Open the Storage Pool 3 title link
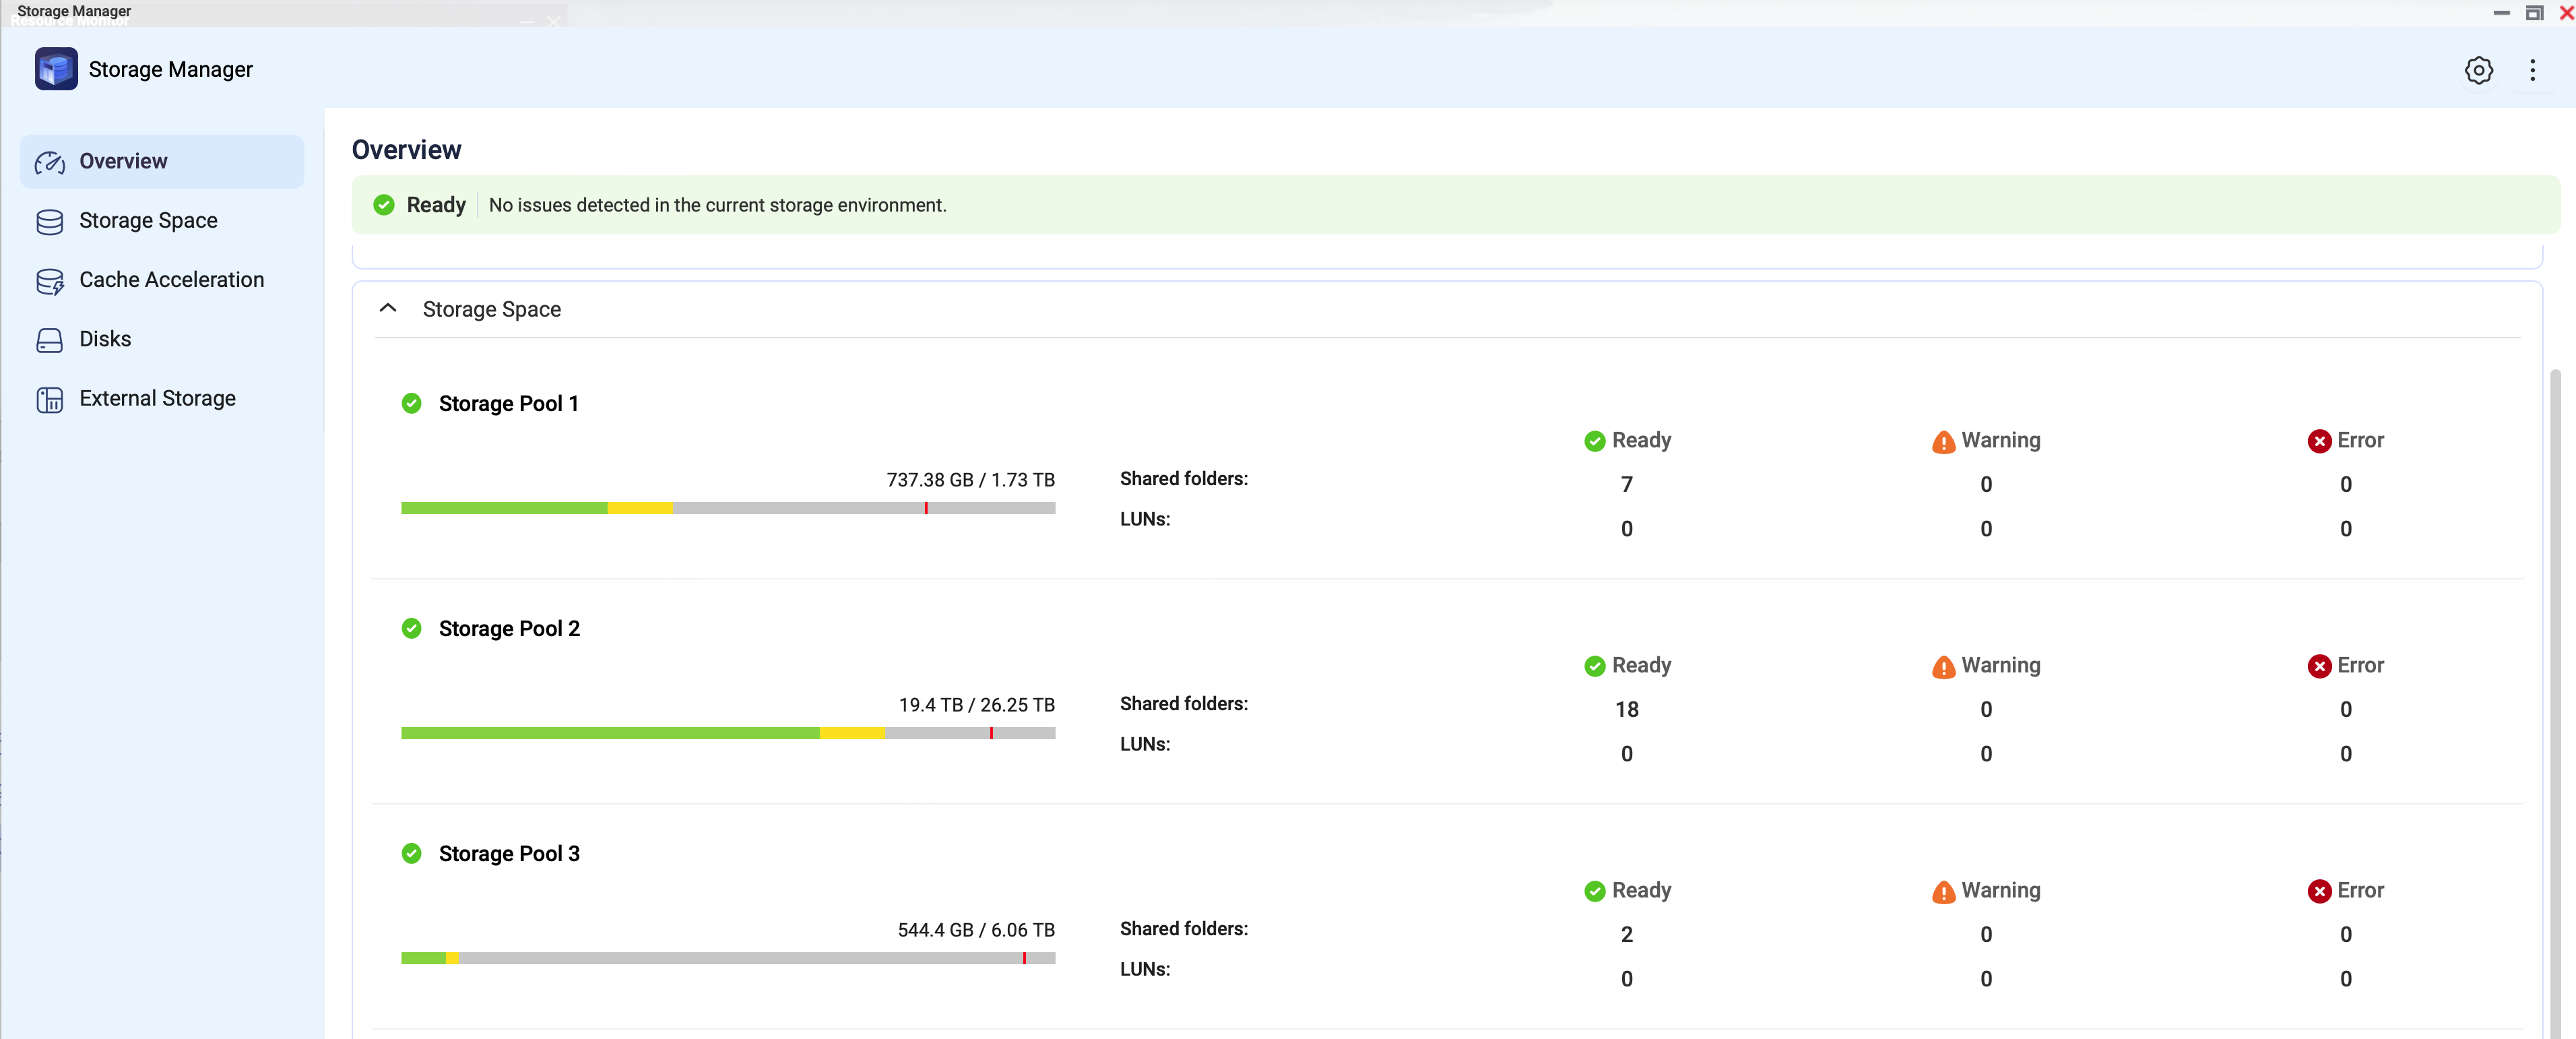This screenshot has width=2576, height=1039. tap(508, 853)
